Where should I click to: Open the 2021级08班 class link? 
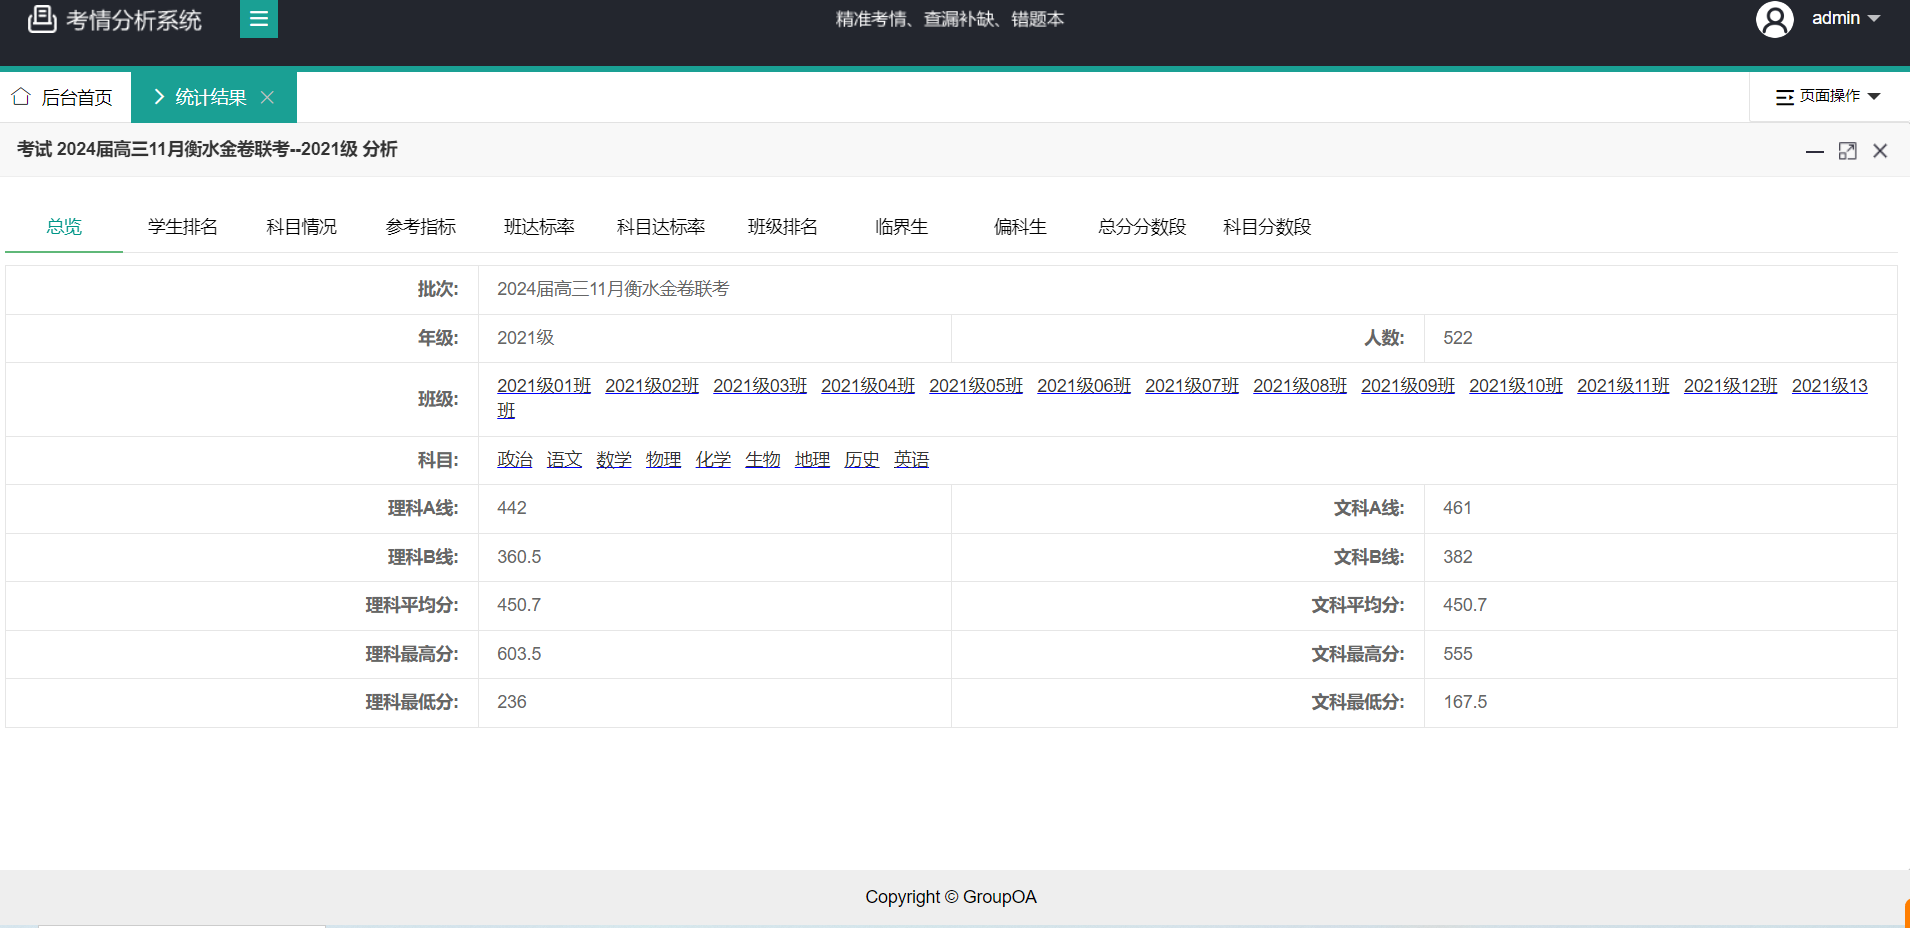[1300, 386]
